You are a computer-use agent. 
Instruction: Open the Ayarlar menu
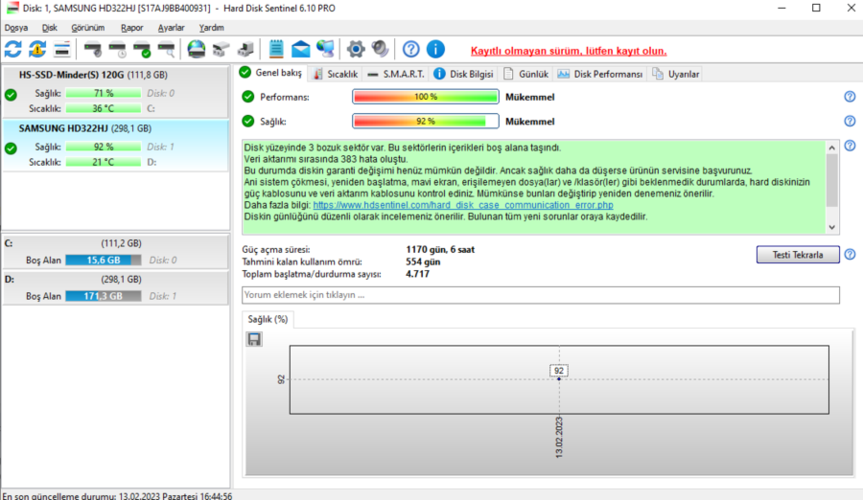point(171,28)
